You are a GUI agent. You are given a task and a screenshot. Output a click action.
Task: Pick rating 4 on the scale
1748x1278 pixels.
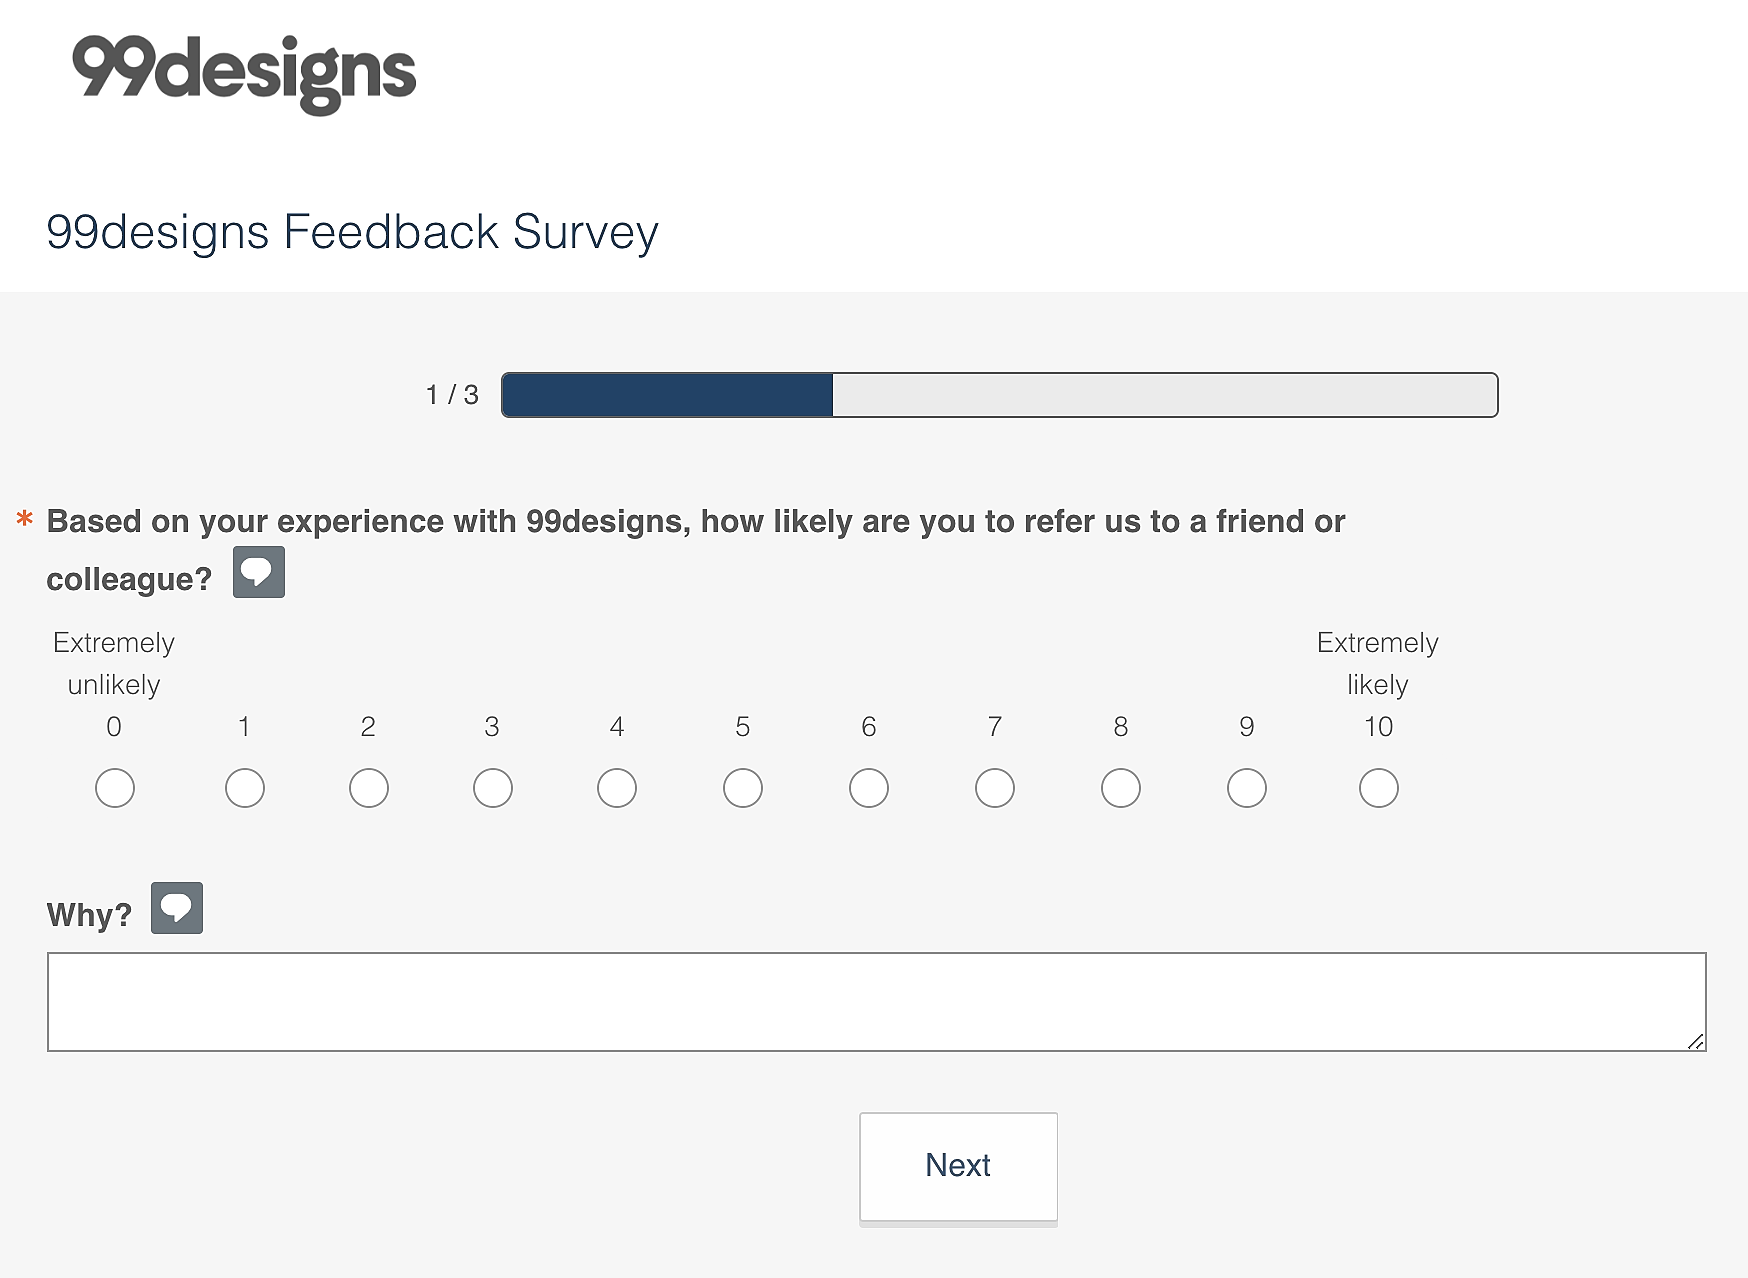point(617,788)
